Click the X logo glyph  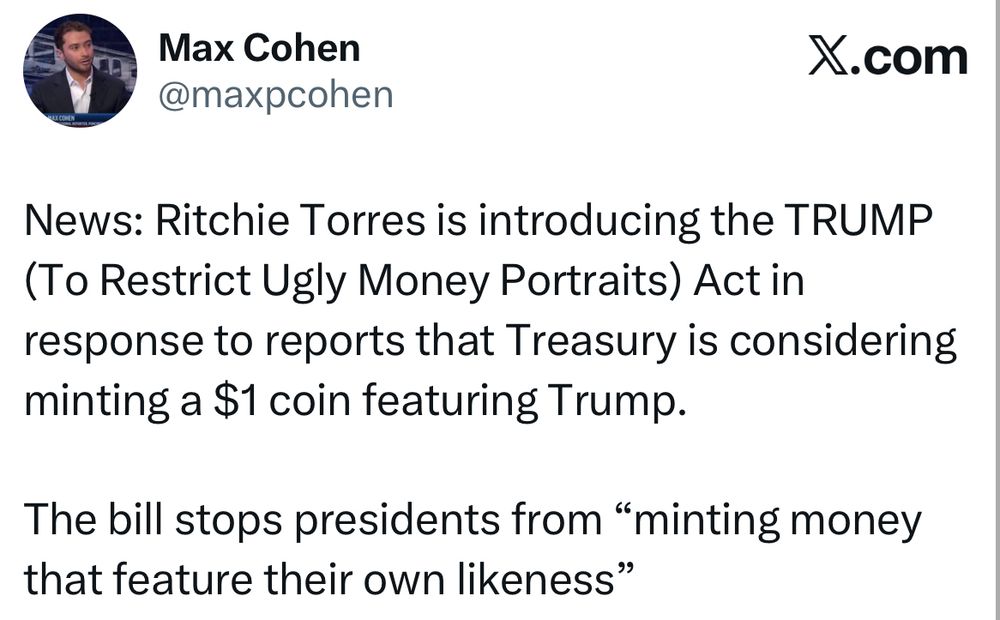point(828,56)
